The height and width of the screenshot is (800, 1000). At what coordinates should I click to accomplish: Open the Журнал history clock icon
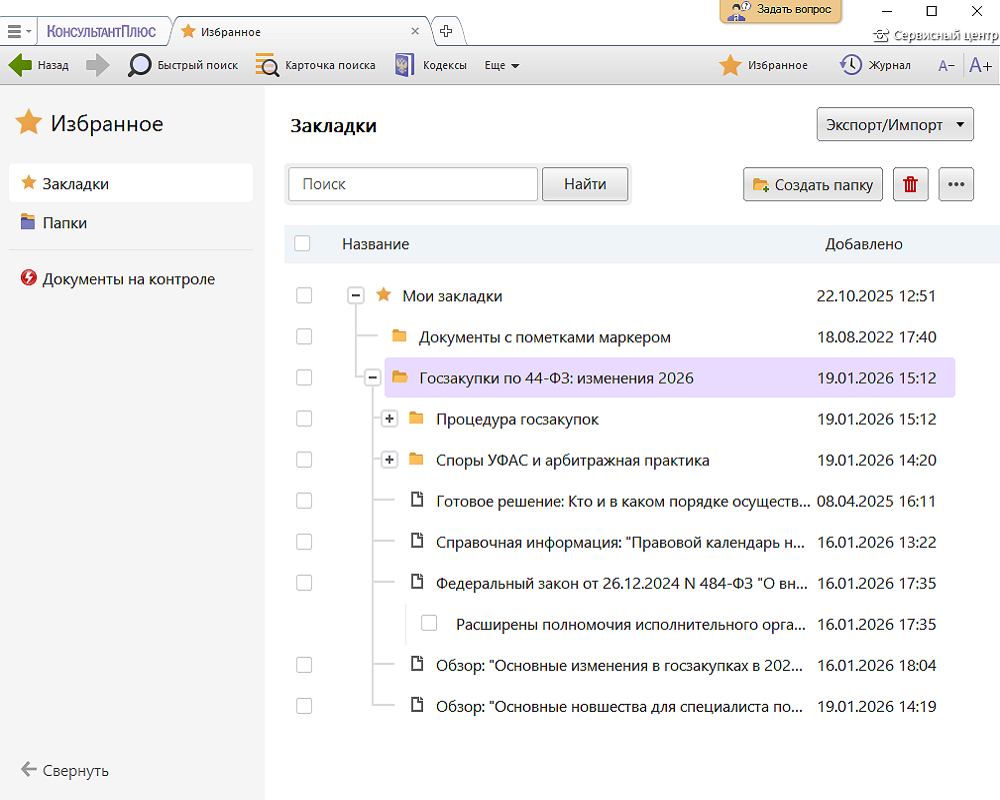pyautogui.click(x=850, y=65)
